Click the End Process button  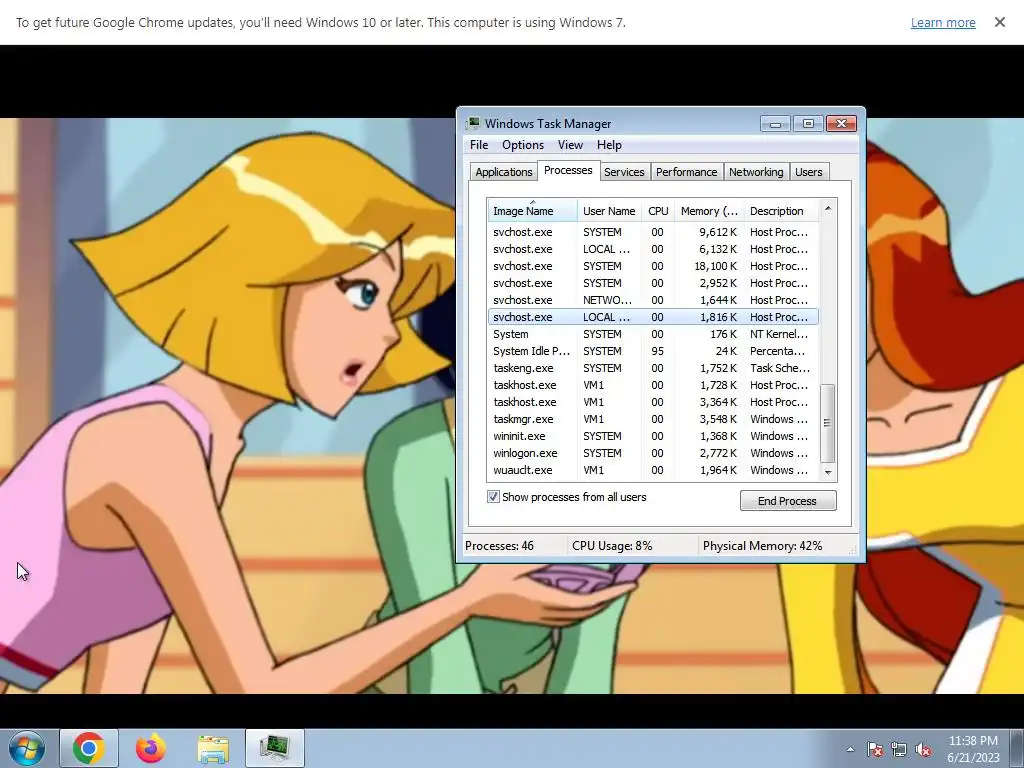coord(788,501)
